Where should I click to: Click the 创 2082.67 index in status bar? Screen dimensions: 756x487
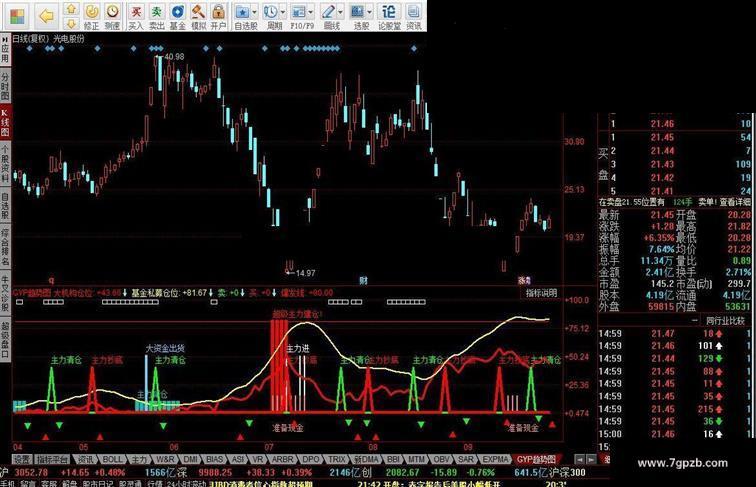pyautogui.click(x=390, y=473)
